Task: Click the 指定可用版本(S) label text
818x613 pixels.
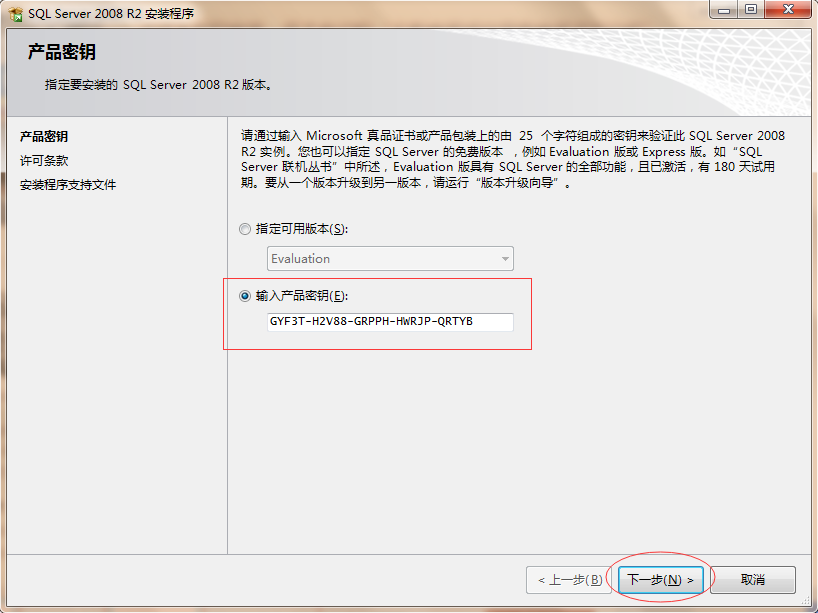Action: [x=302, y=229]
